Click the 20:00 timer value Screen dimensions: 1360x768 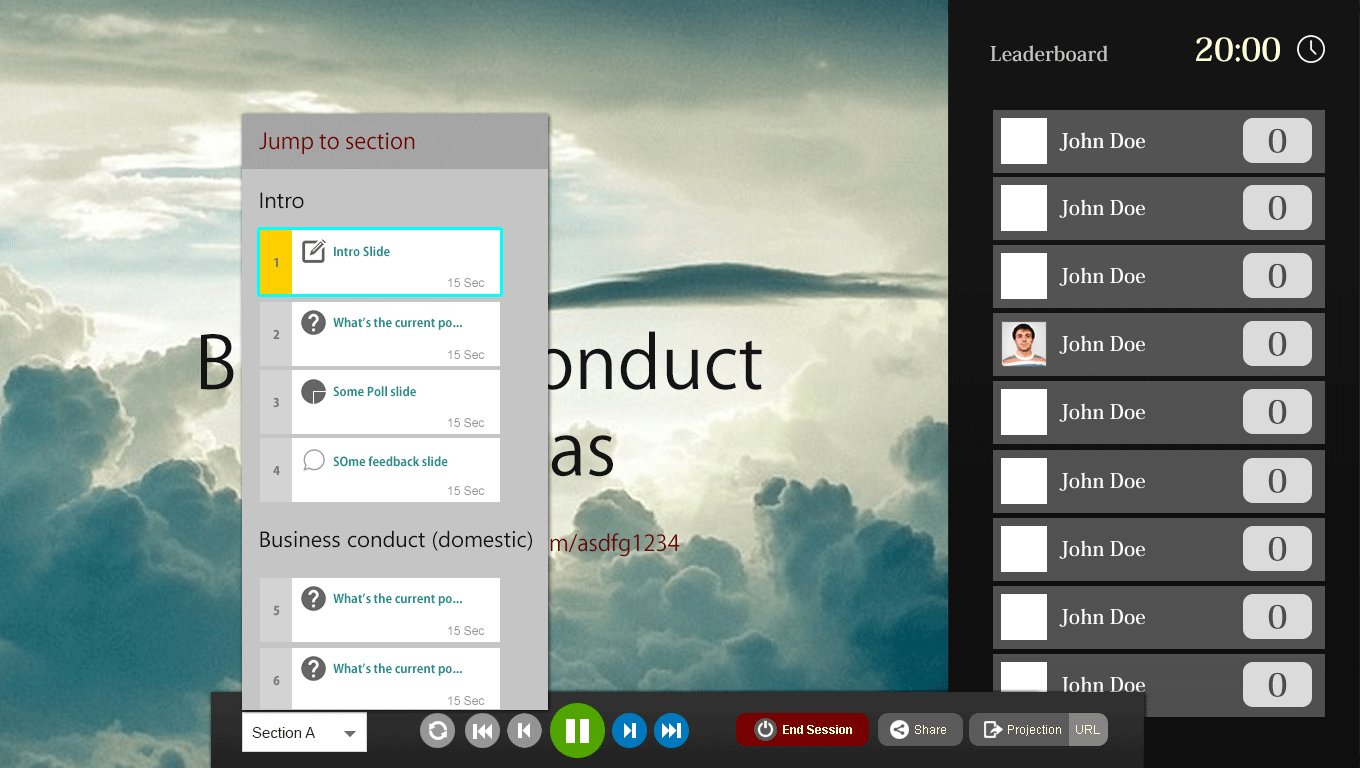click(x=1238, y=49)
